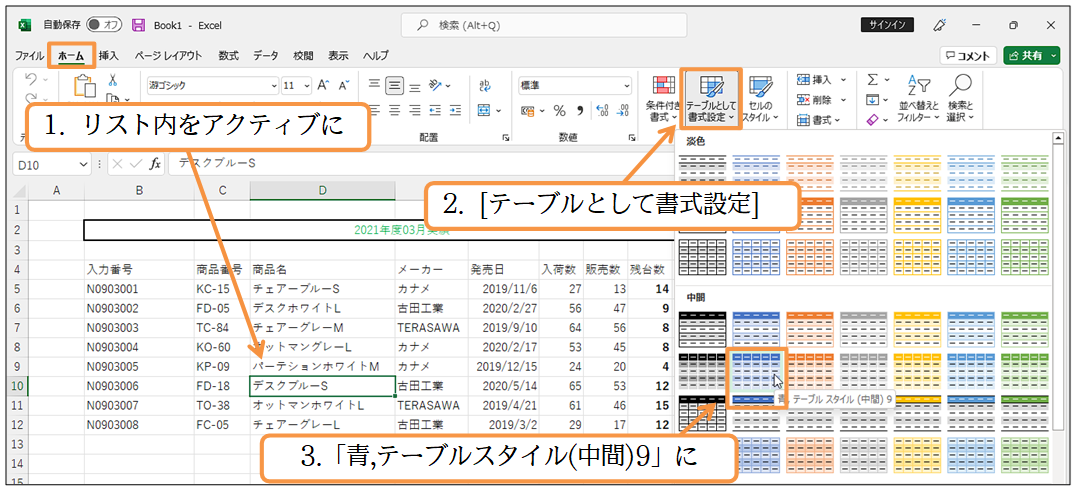Viewport: 1078px width, 491px height.
Task: Switch to the ページ レイアウト tab
Action: coord(168,56)
